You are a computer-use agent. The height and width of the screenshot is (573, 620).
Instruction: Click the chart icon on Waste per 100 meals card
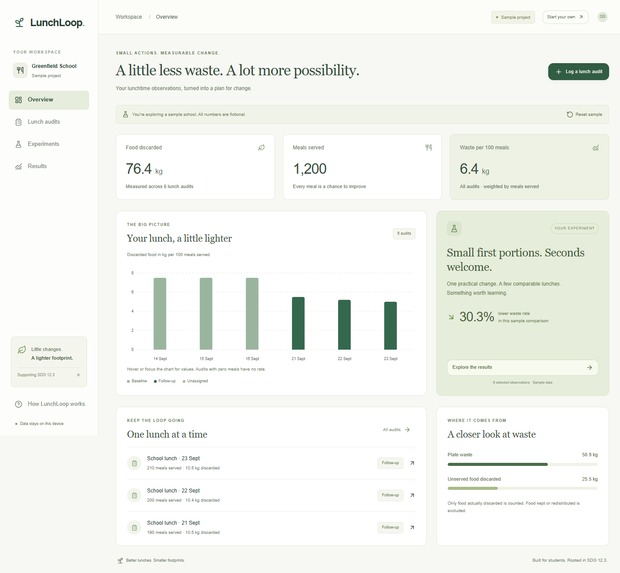coord(595,148)
